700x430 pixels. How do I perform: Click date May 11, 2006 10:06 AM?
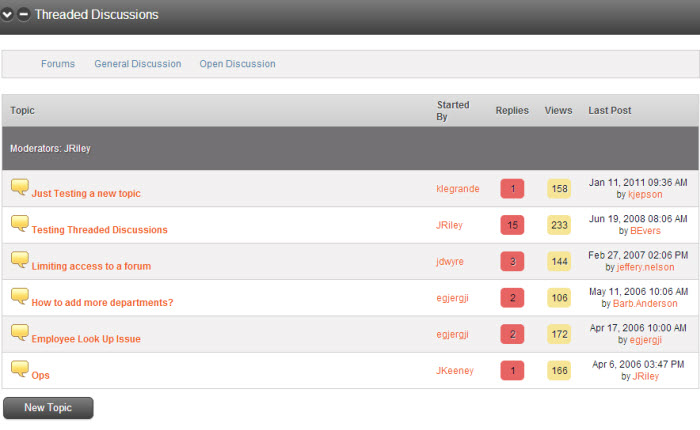638,292
